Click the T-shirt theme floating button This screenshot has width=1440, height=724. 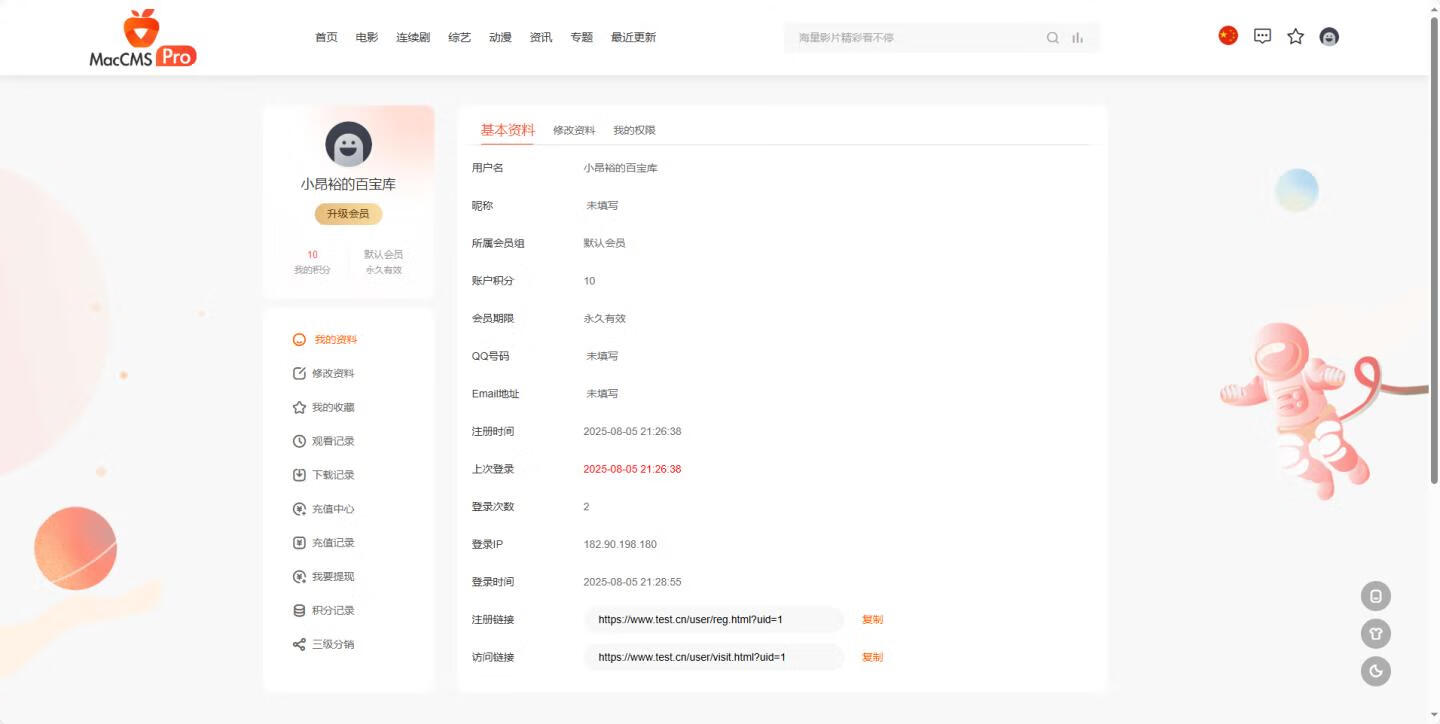[1376, 634]
